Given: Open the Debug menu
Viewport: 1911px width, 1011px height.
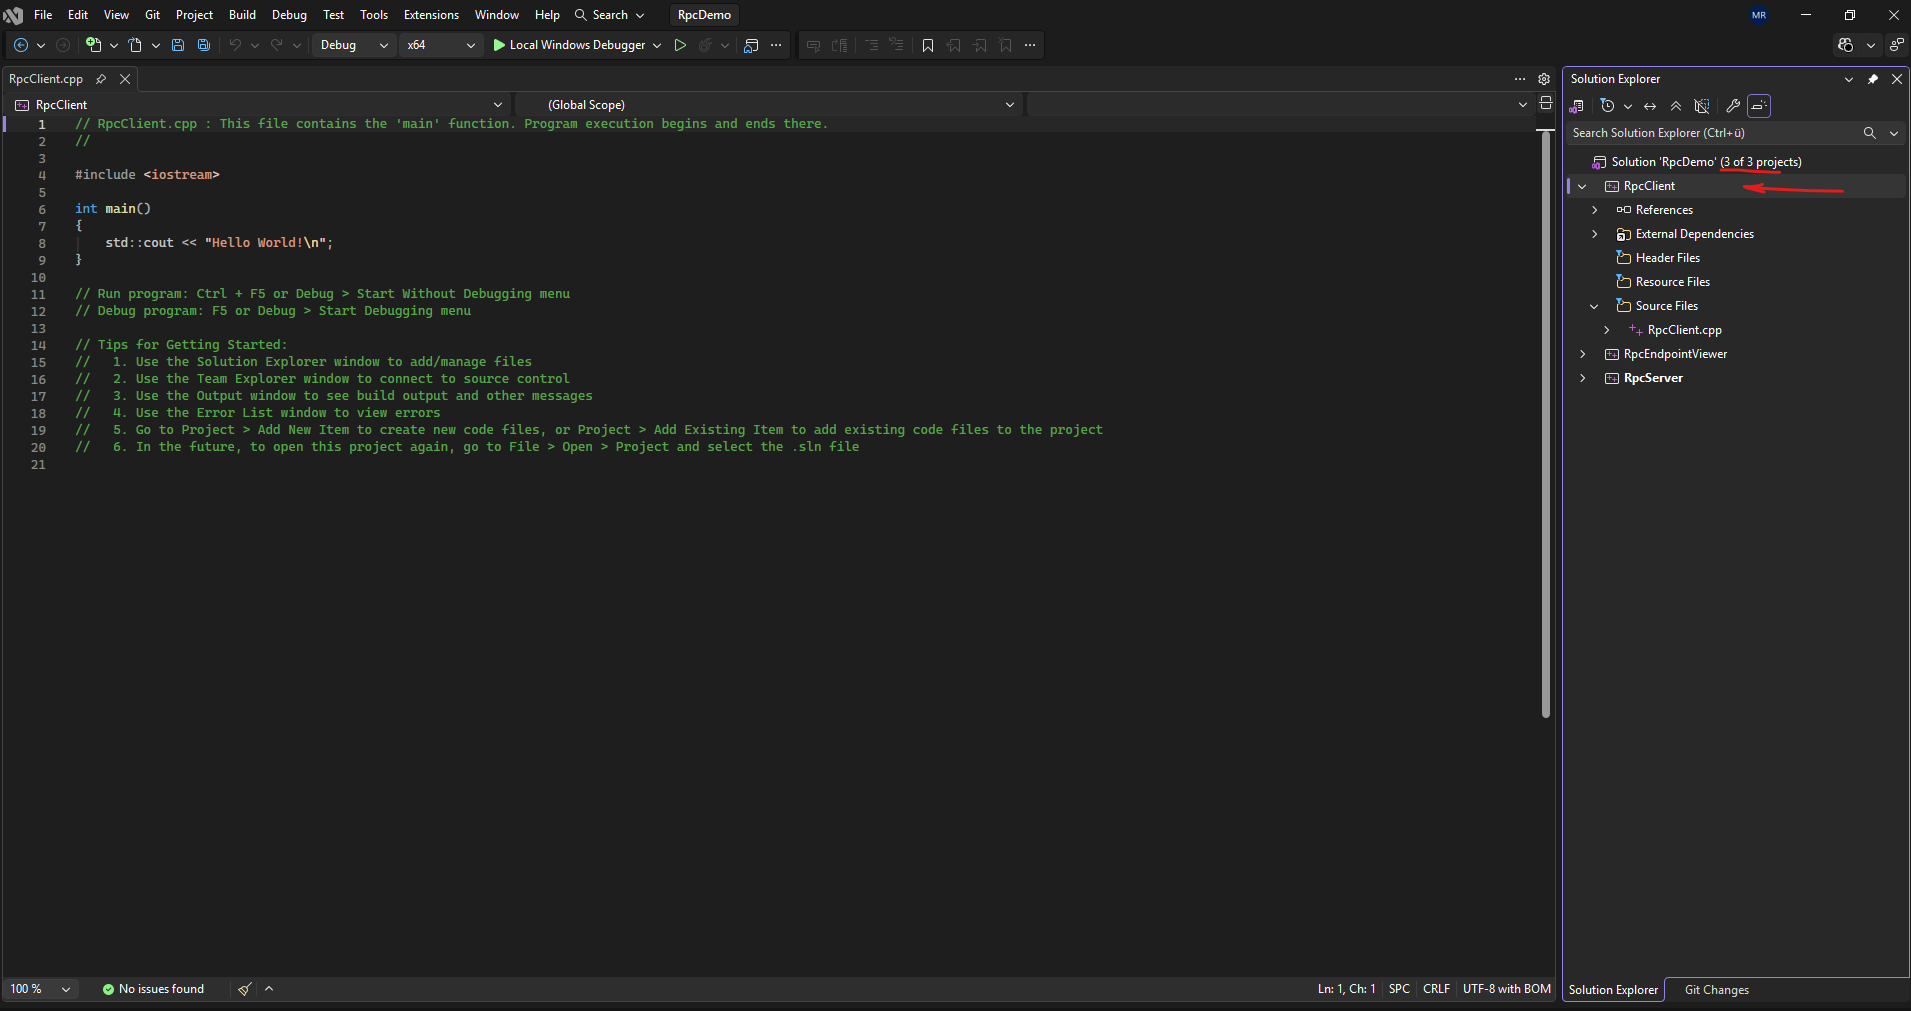Looking at the screenshot, I should point(289,15).
